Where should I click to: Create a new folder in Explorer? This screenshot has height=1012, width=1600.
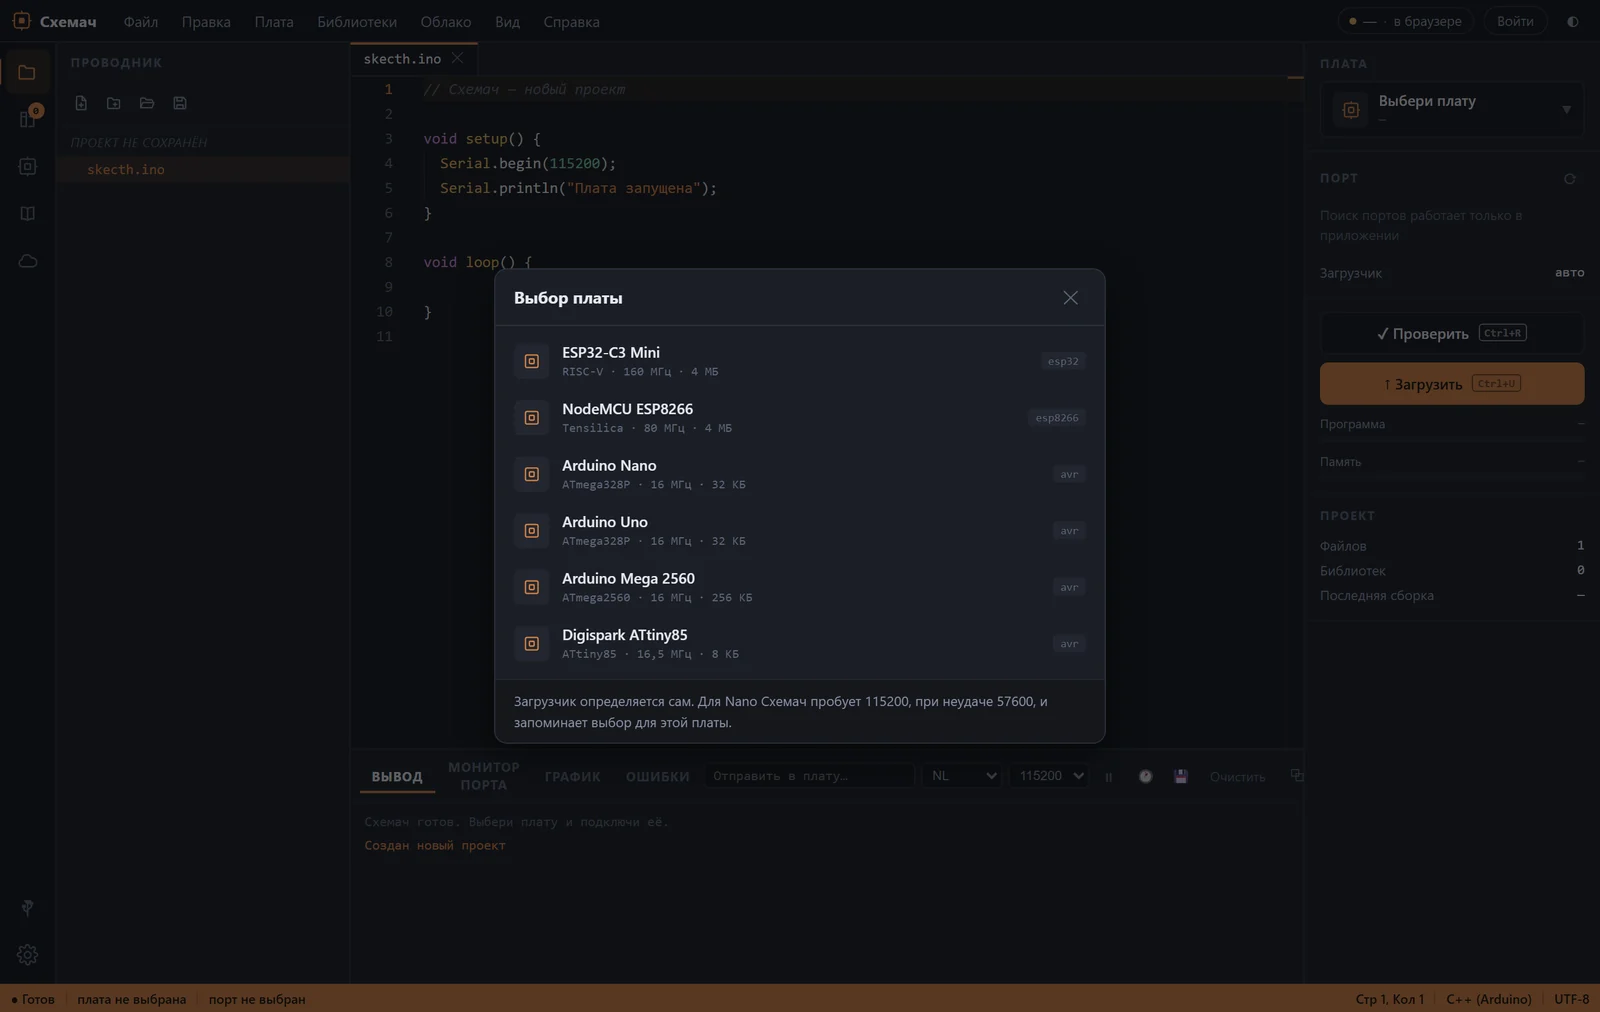114,103
